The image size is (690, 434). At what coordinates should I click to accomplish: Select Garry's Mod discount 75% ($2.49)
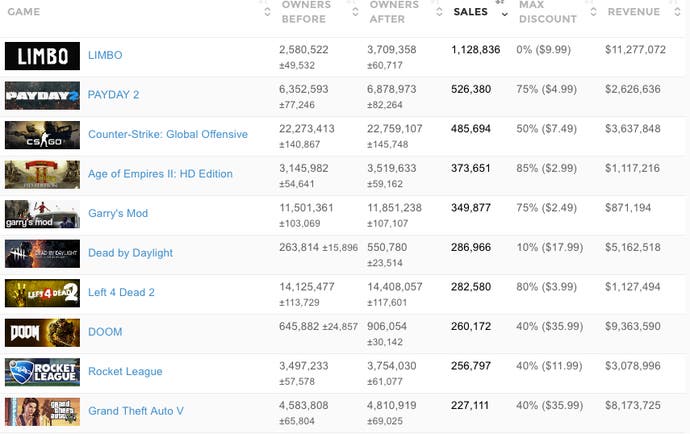pyautogui.click(x=547, y=208)
